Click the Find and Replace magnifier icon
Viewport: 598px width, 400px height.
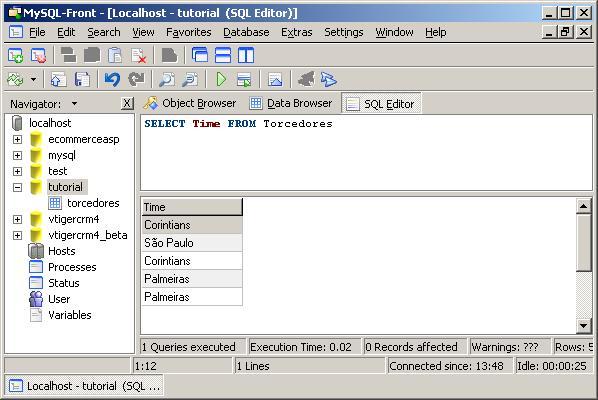click(190, 80)
